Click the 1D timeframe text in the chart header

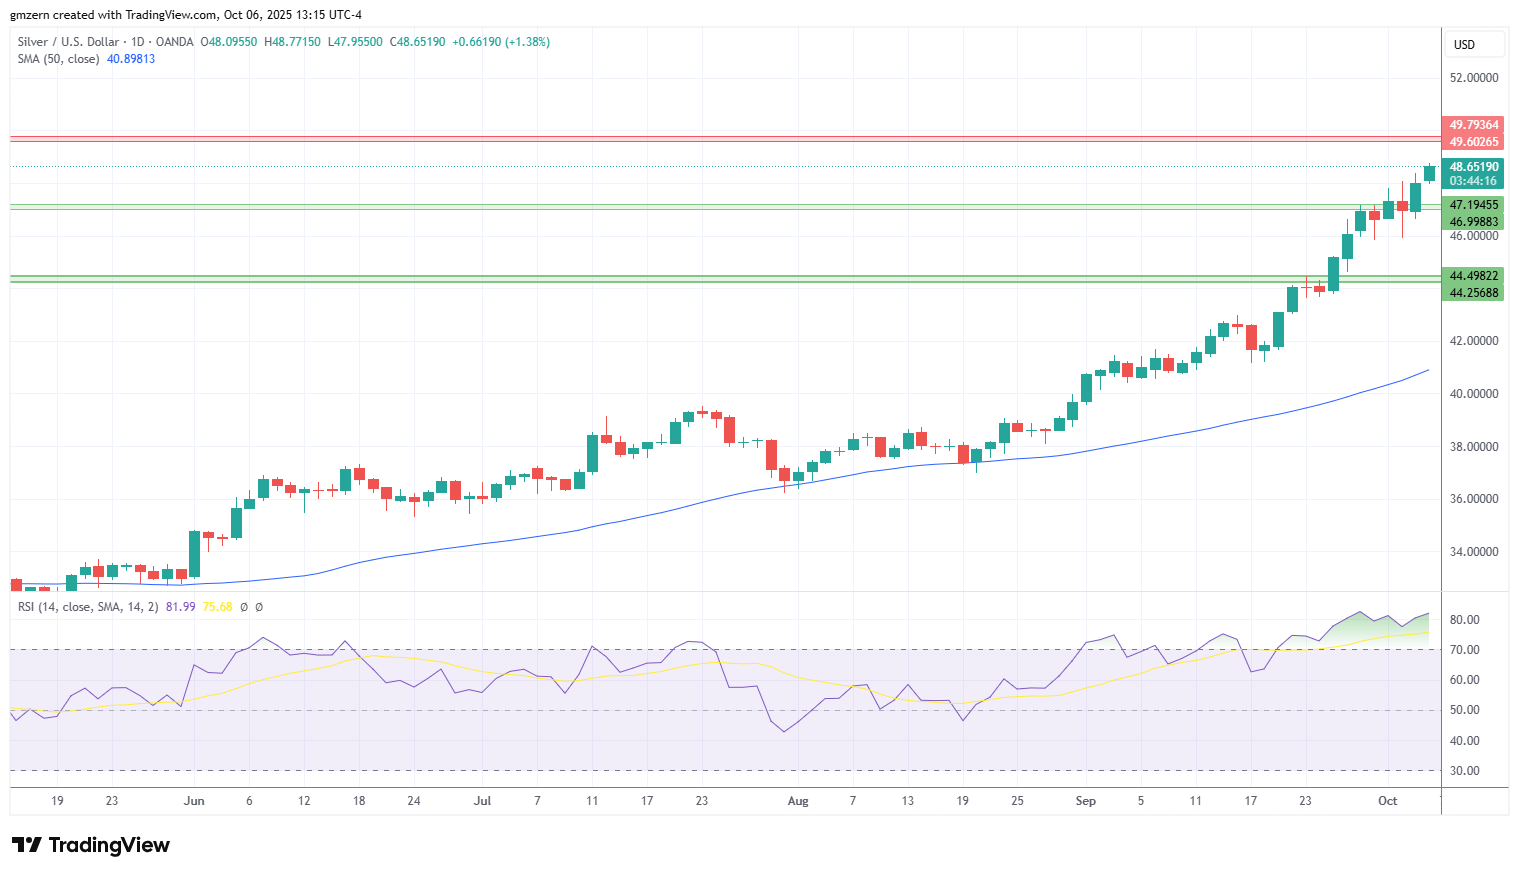(138, 42)
